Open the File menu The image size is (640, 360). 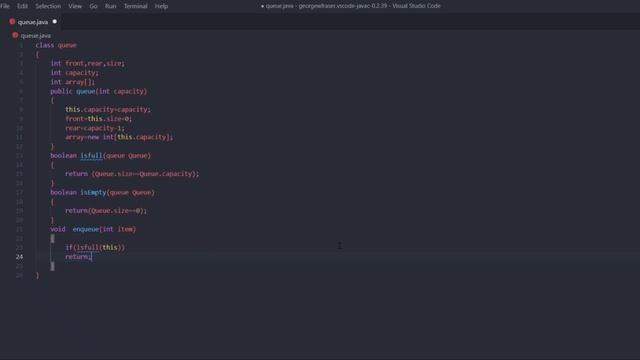click(x=5, y=6)
